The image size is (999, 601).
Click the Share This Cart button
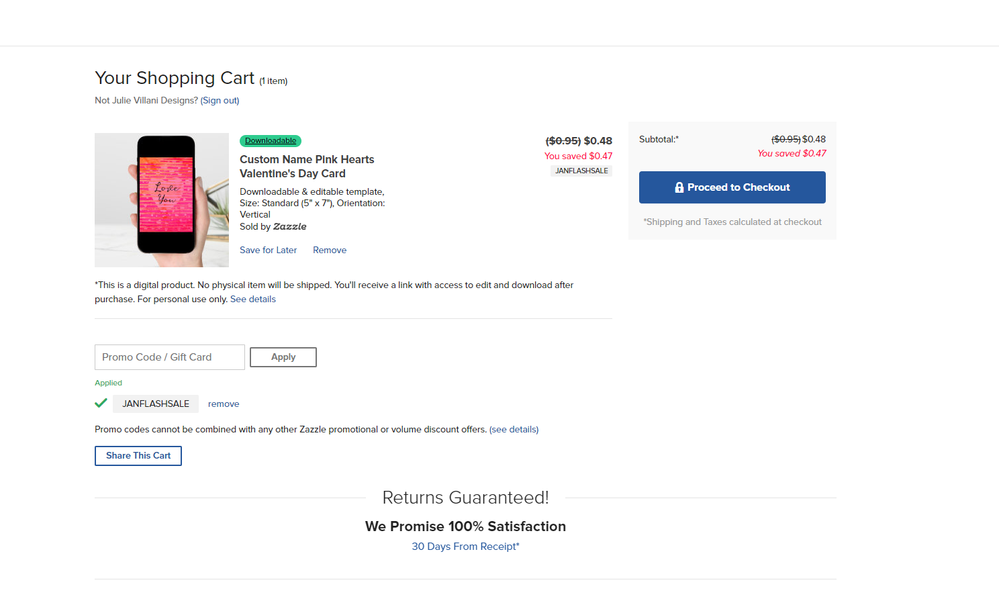click(x=138, y=456)
